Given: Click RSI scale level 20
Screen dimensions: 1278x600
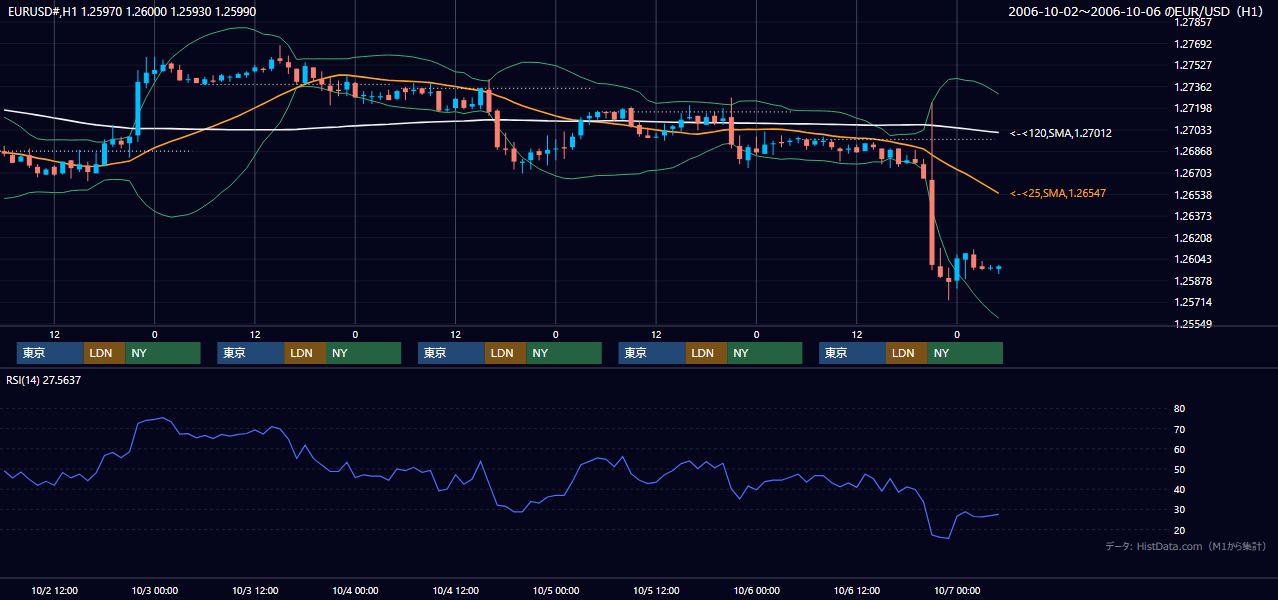Looking at the screenshot, I should click(1180, 530).
